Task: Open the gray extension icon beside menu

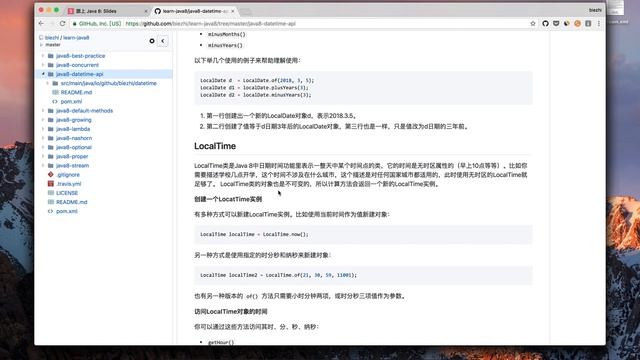Action: [x=588, y=24]
